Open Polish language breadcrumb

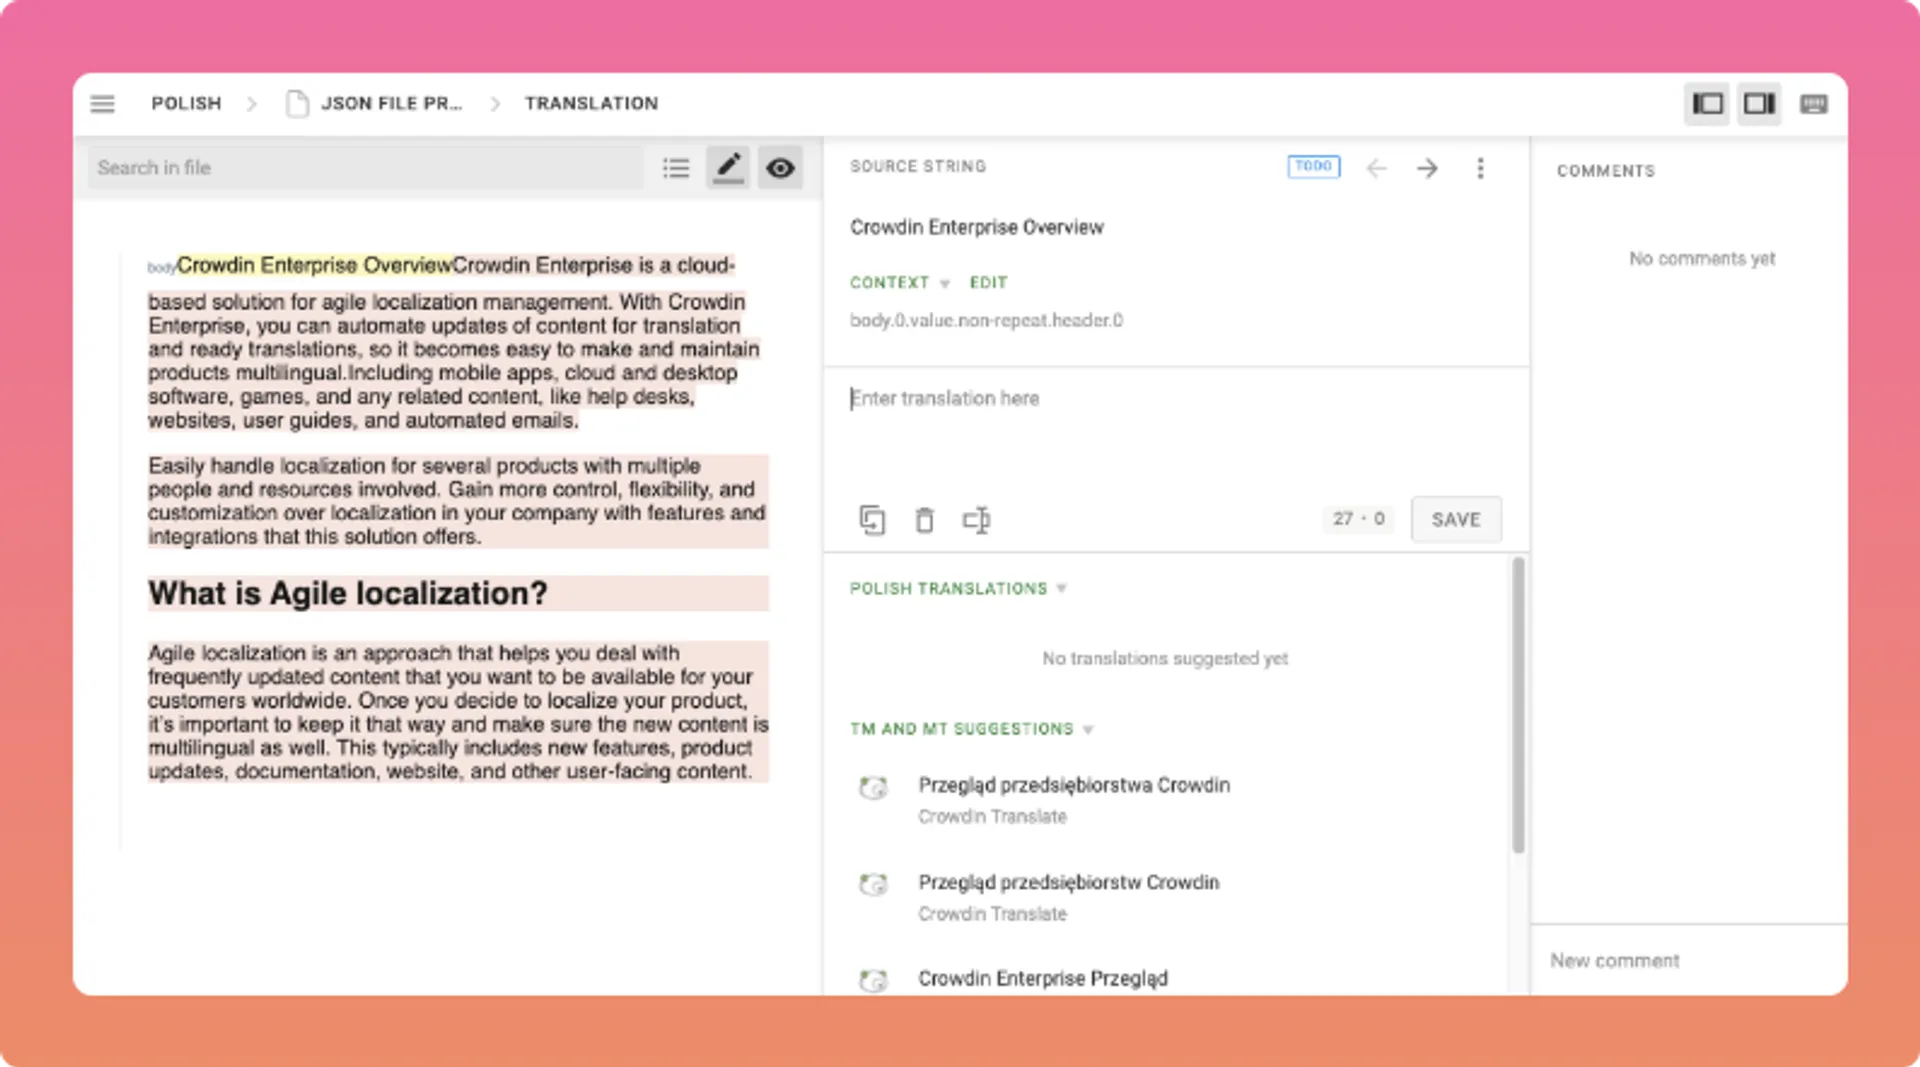coord(186,104)
